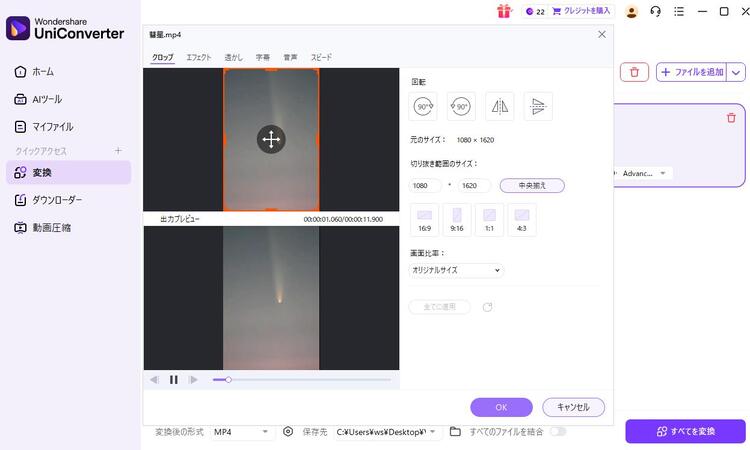The height and width of the screenshot is (450, 750).
Task: Click the playback progress slider handle
Action: pyautogui.click(x=229, y=380)
